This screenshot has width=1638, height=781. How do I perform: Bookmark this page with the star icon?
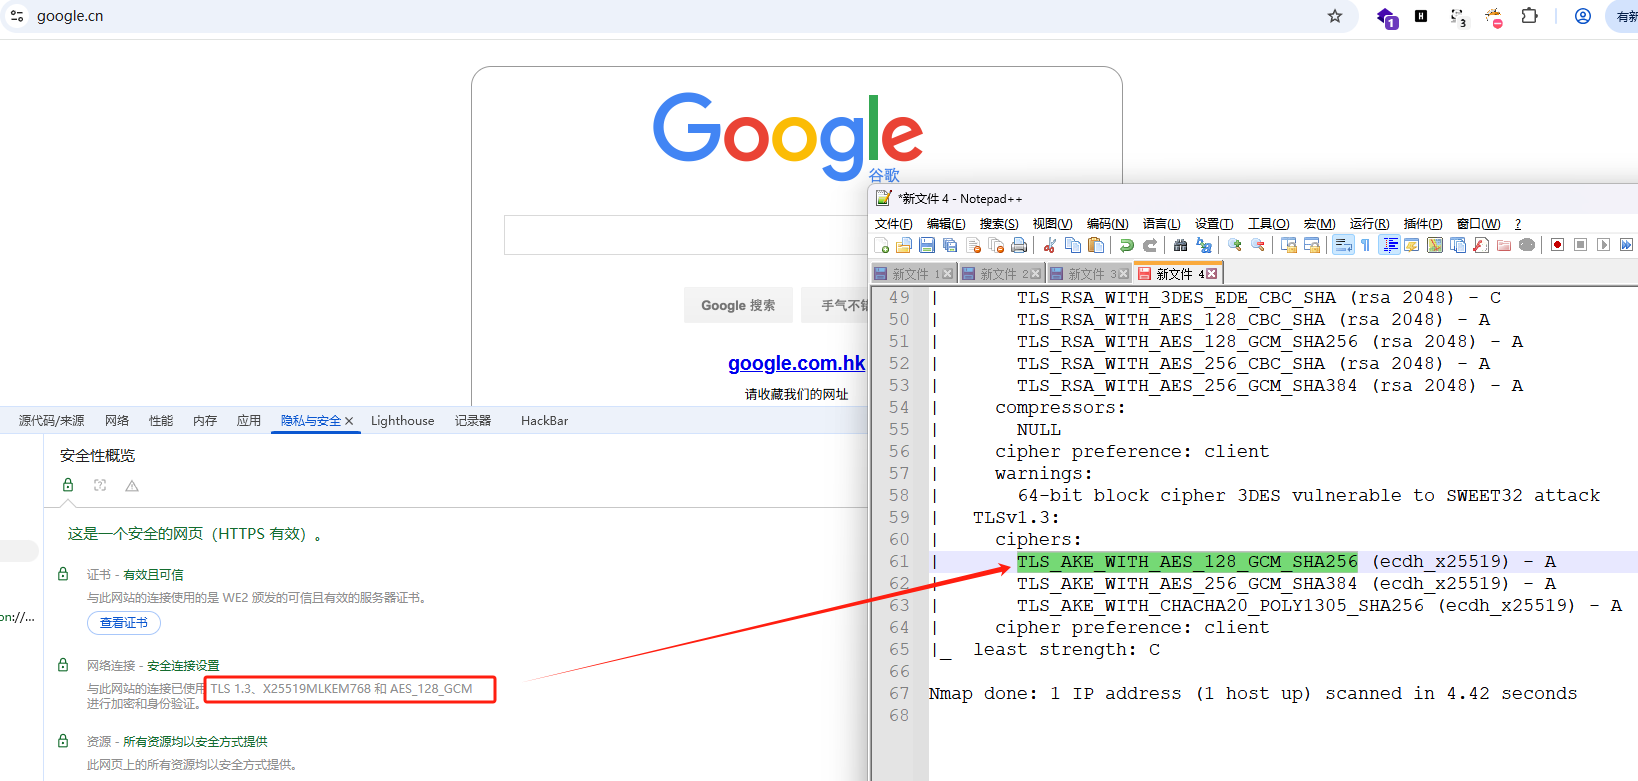click(1334, 16)
